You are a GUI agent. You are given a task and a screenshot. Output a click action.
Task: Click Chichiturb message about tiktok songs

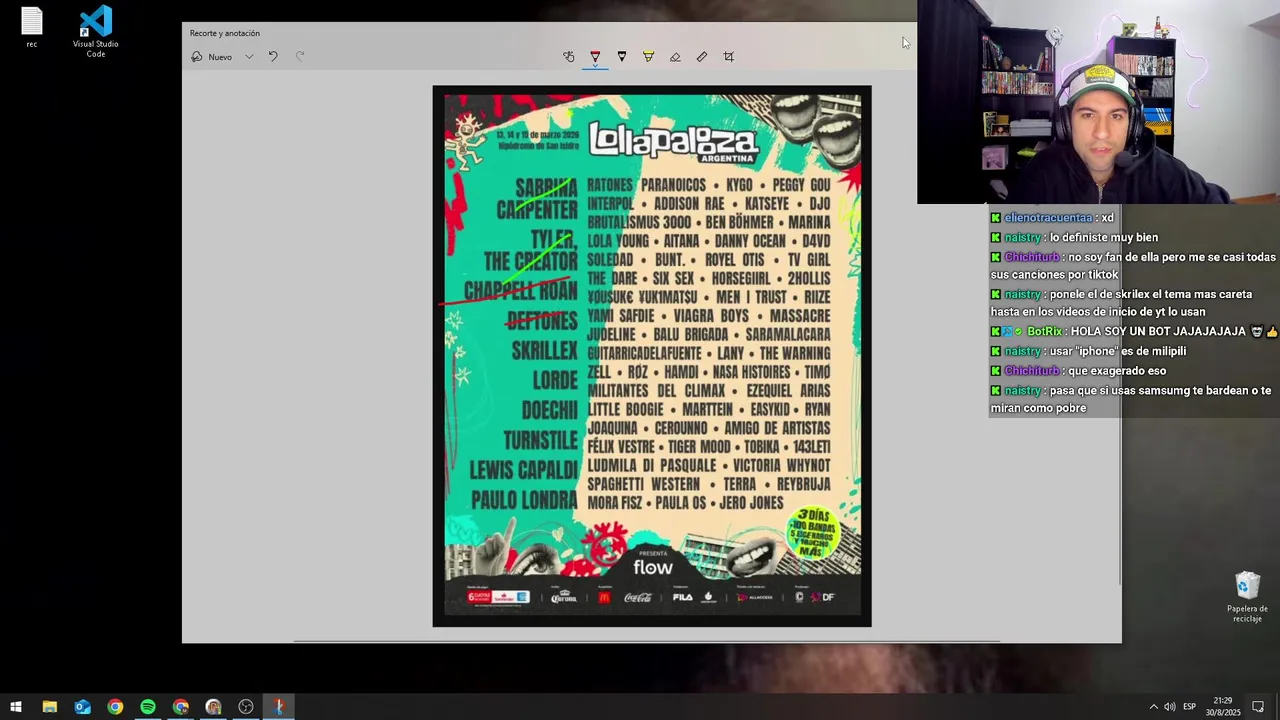coord(1133,265)
